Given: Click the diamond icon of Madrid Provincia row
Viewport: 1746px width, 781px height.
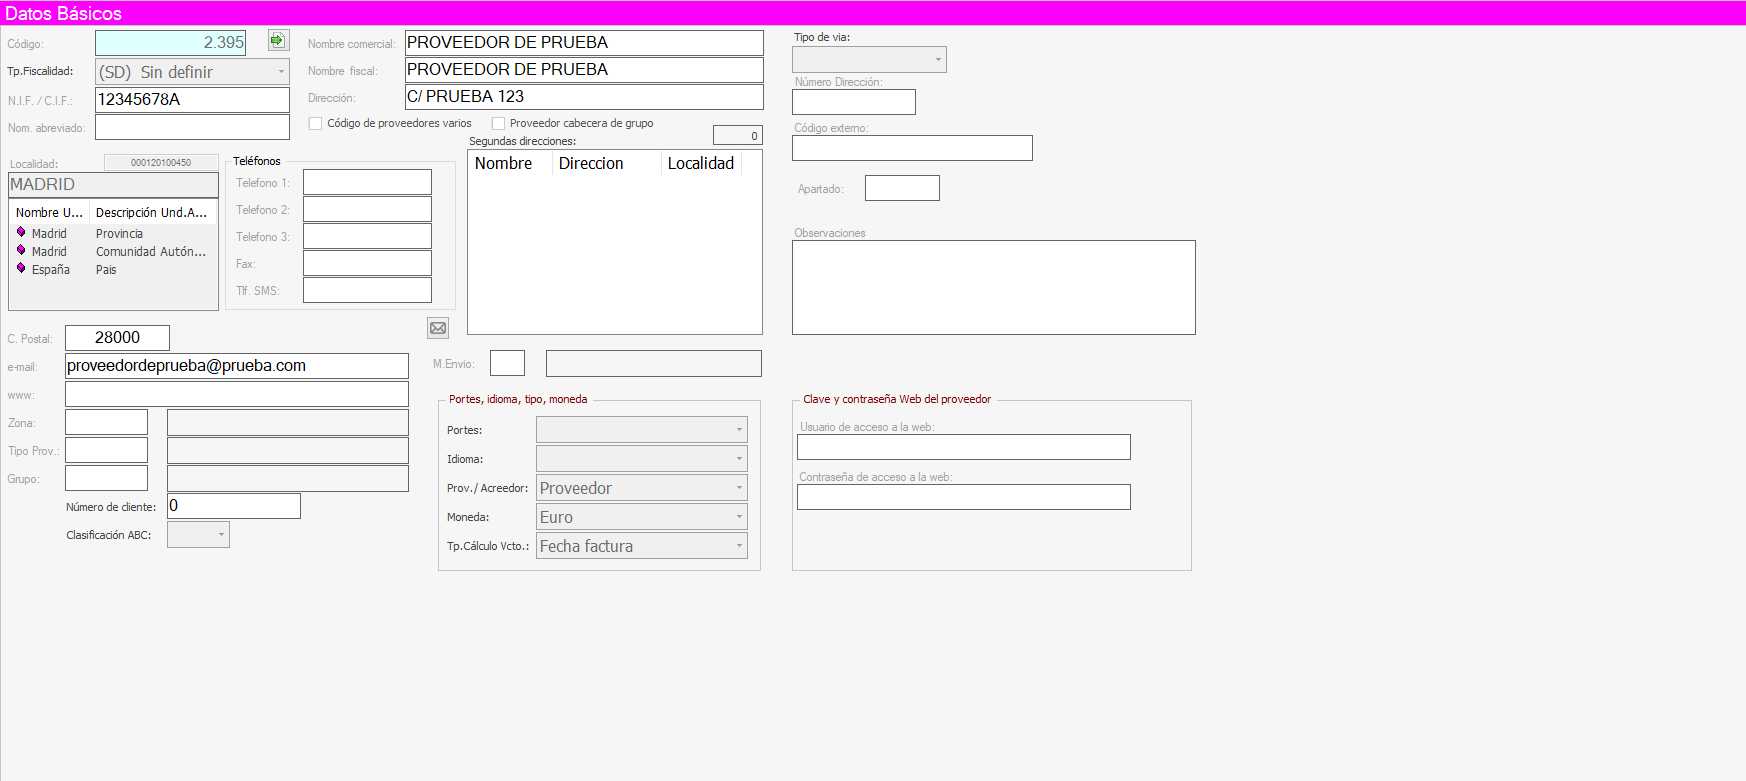Looking at the screenshot, I should [x=21, y=232].
